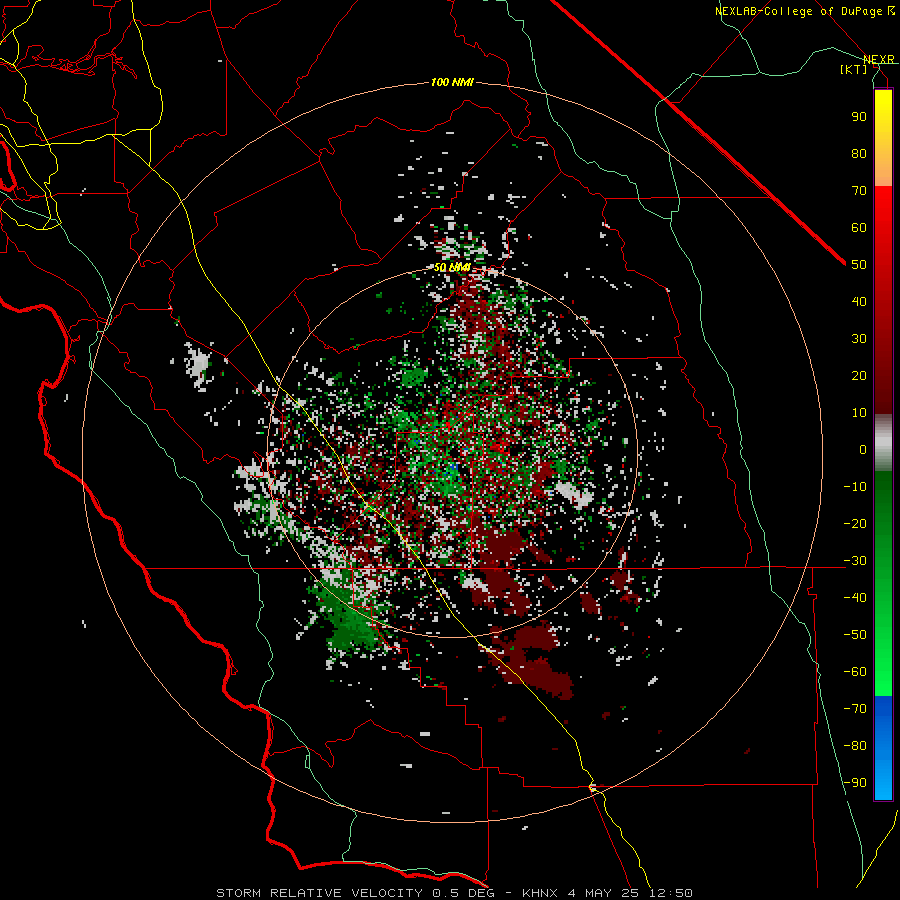Click the 50 NMI range ring label
The height and width of the screenshot is (900, 900).
pos(452,267)
